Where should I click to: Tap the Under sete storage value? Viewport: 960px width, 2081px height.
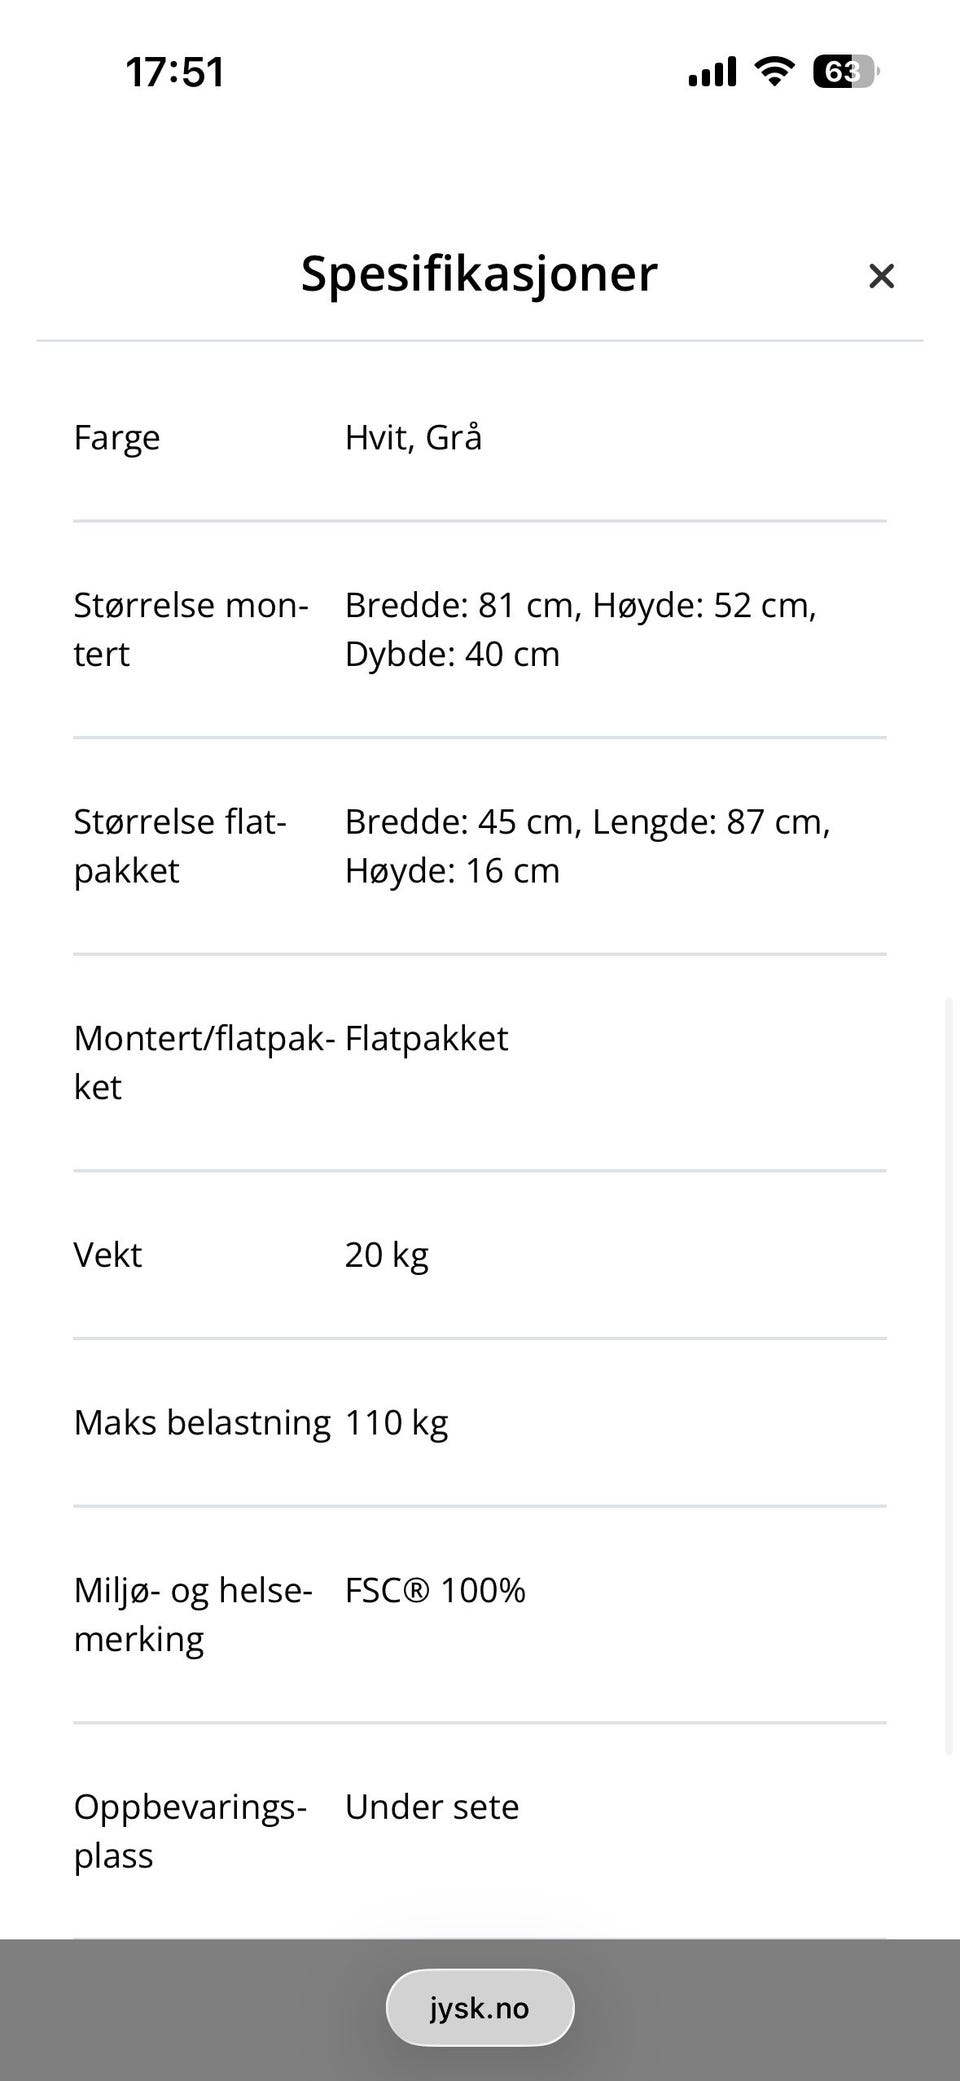[432, 1806]
